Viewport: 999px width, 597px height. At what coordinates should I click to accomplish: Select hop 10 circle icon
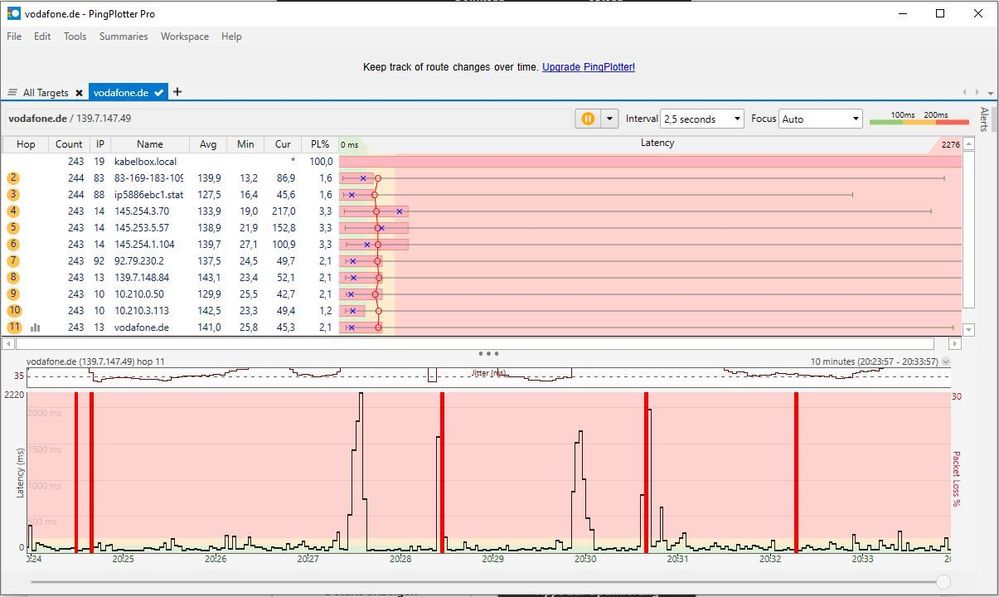[x=14, y=310]
